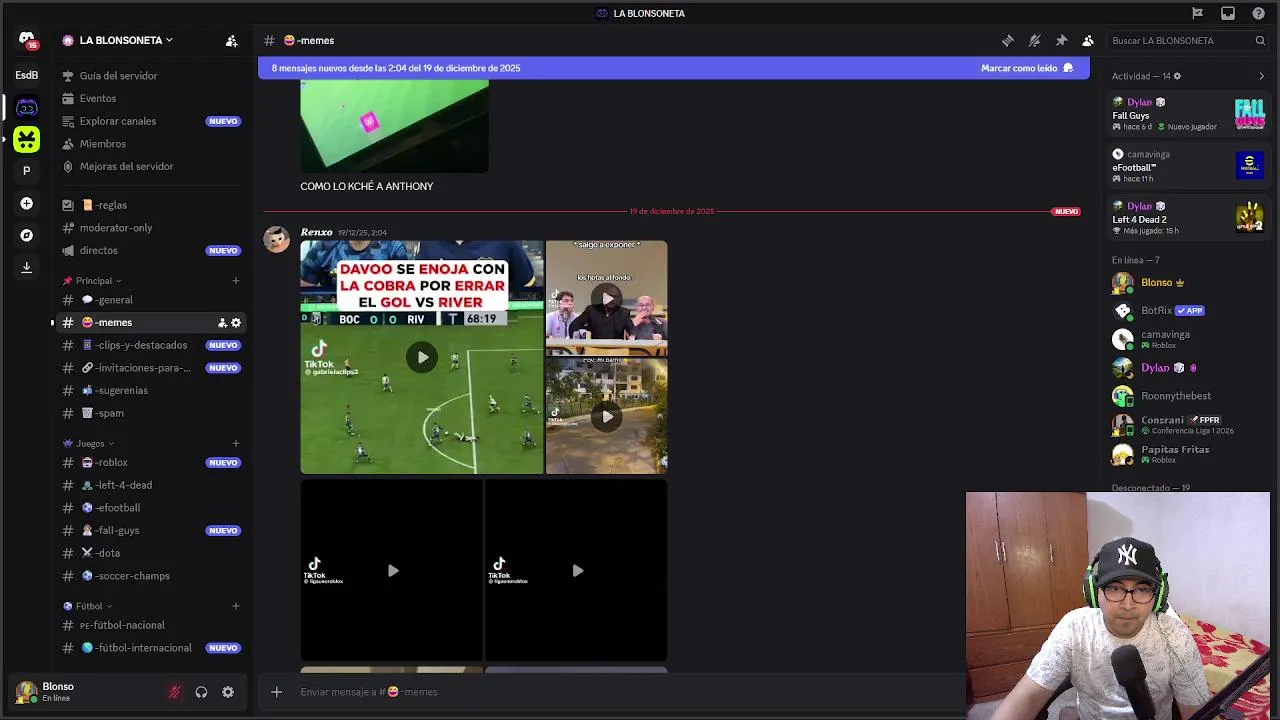
Task: Select the reglas channel
Action: point(150,205)
